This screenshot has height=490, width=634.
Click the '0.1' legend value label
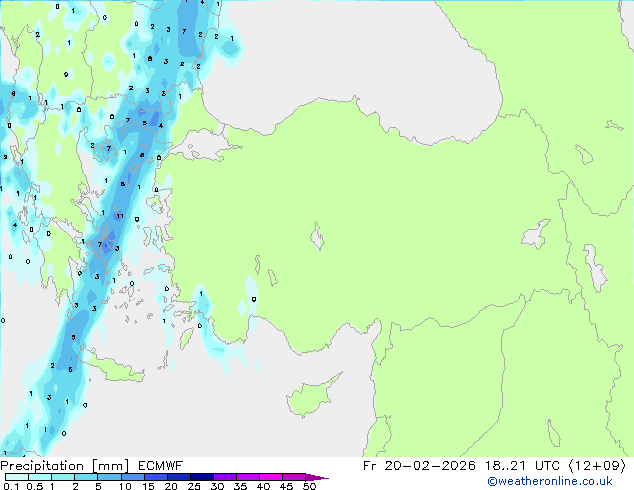pyautogui.click(x=11, y=486)
